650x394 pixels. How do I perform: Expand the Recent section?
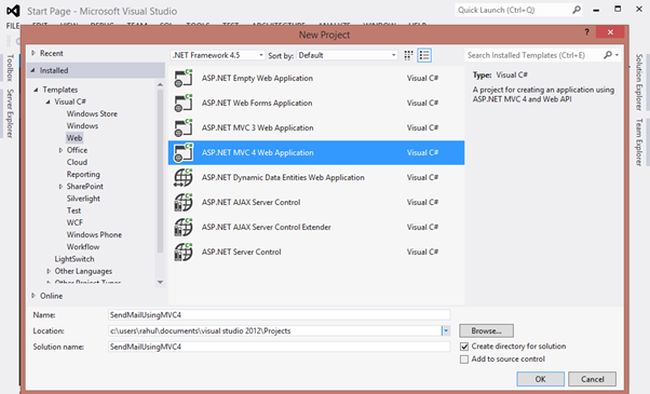point(34,53)
